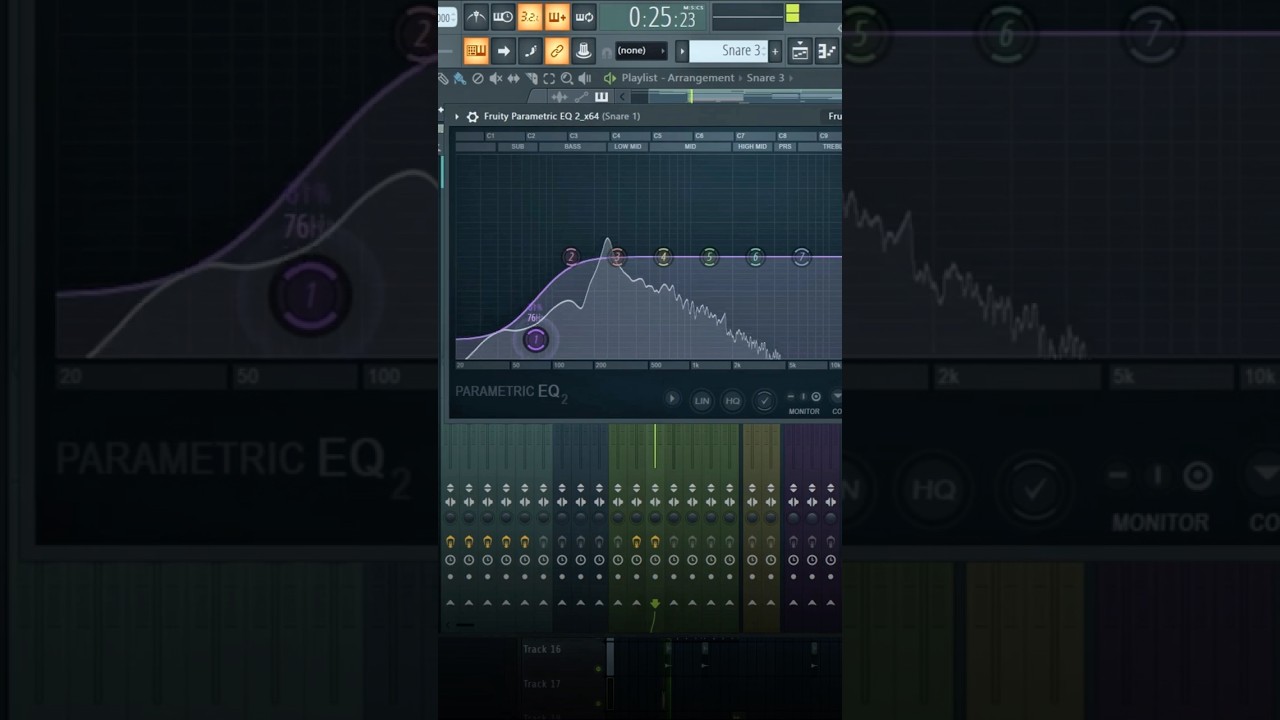Screen dimensions: 1280x720
Task: Select EQ band 6 token
Action: [x=755, y=258]
